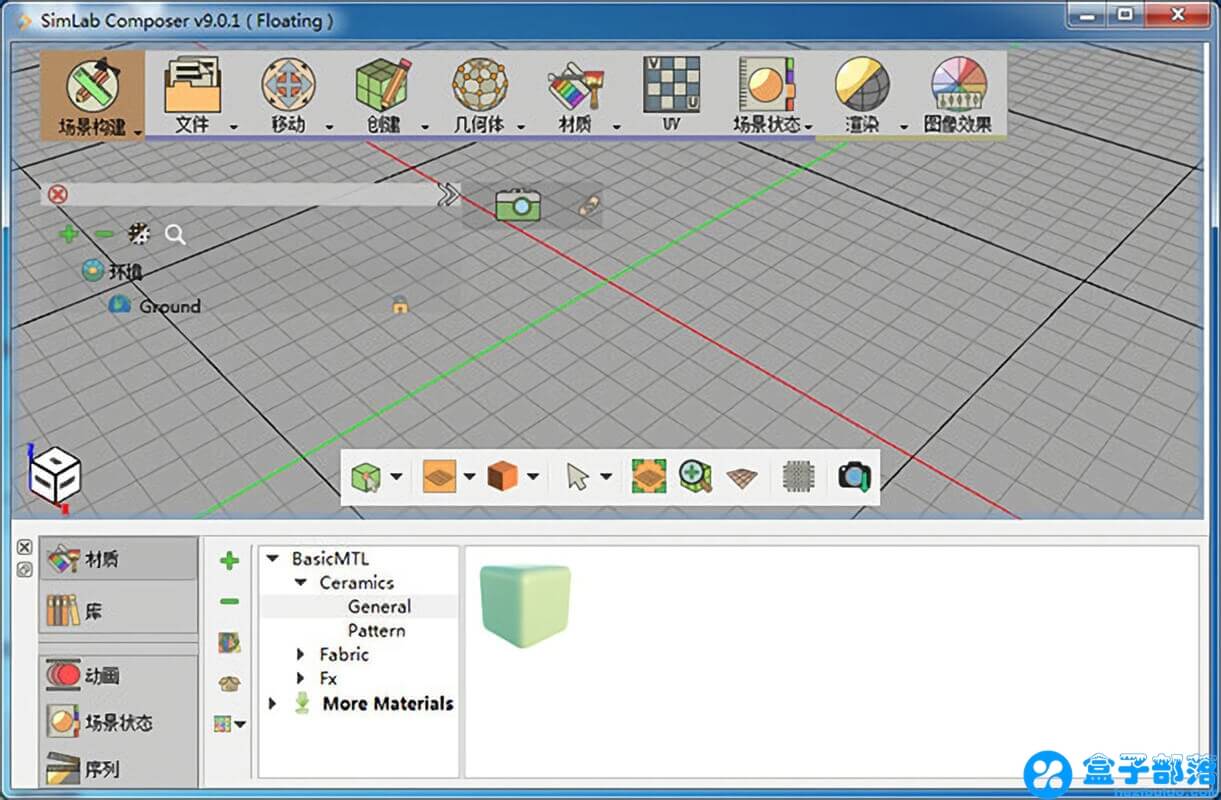Open the 渲染 menu dropdown arrow
Viewport: 1221px width, 800px height.
coord(903,127)
